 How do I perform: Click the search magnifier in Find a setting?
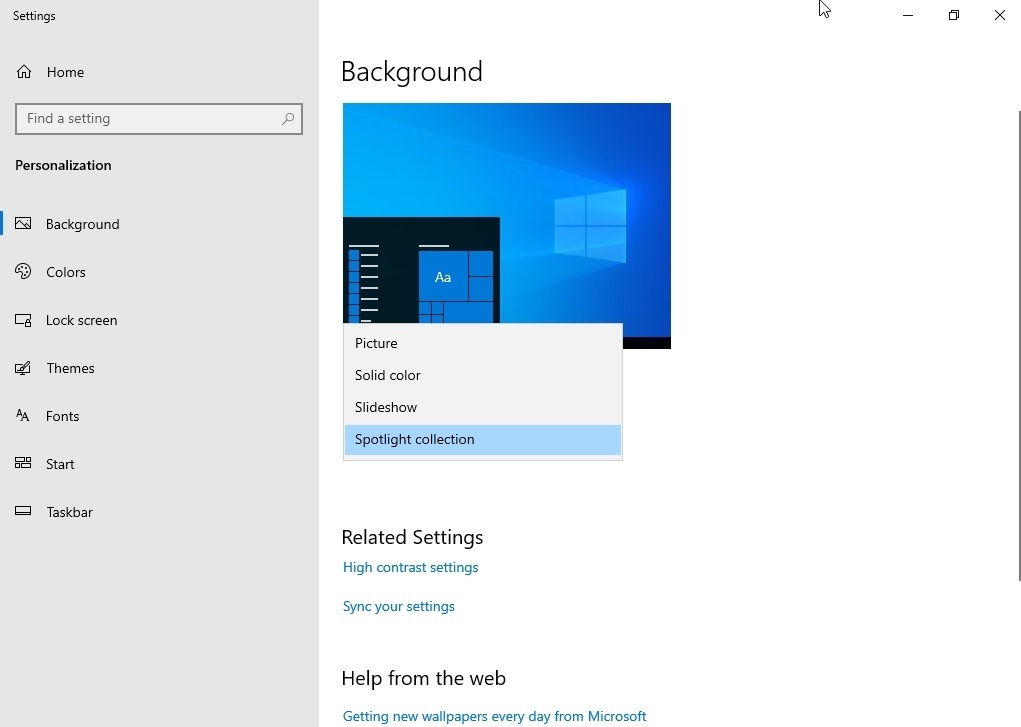click(289, 118)
